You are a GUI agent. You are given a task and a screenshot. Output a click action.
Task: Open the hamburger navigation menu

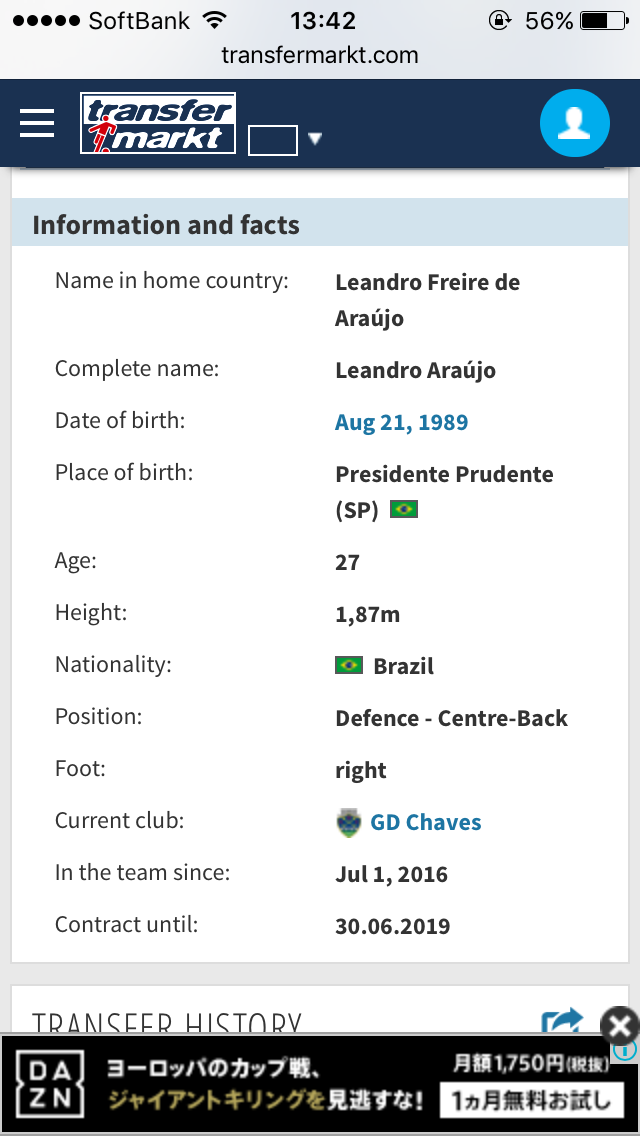click(x=37, y=123)
